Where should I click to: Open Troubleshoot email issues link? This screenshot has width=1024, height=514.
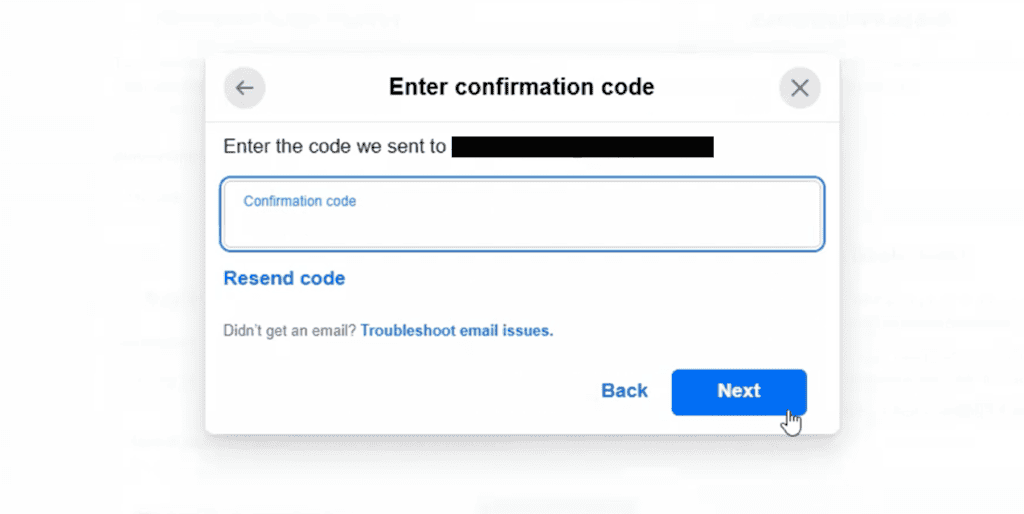[456, 330]
